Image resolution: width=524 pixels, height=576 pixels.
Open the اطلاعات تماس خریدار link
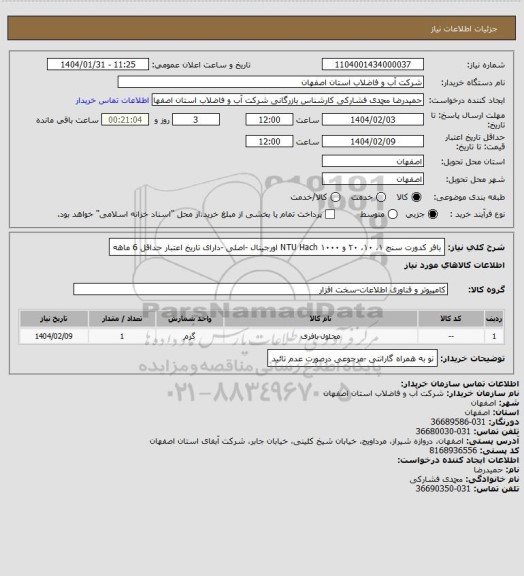(x=112, y=100)
